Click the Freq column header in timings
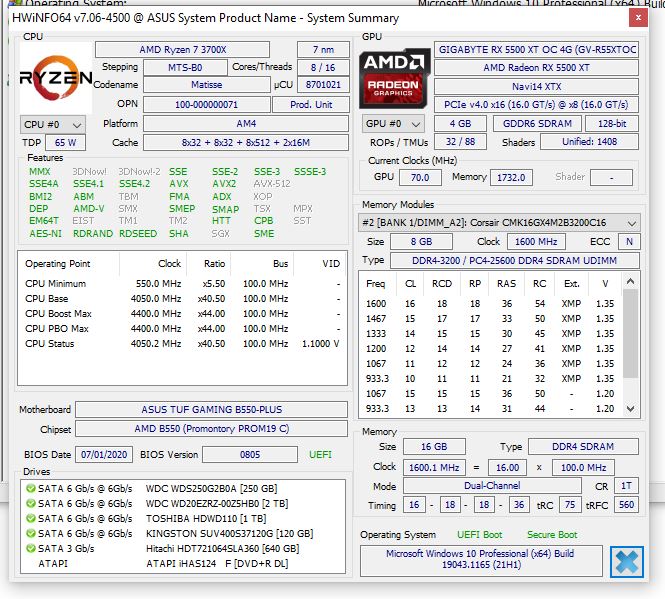 click(376, 284)
